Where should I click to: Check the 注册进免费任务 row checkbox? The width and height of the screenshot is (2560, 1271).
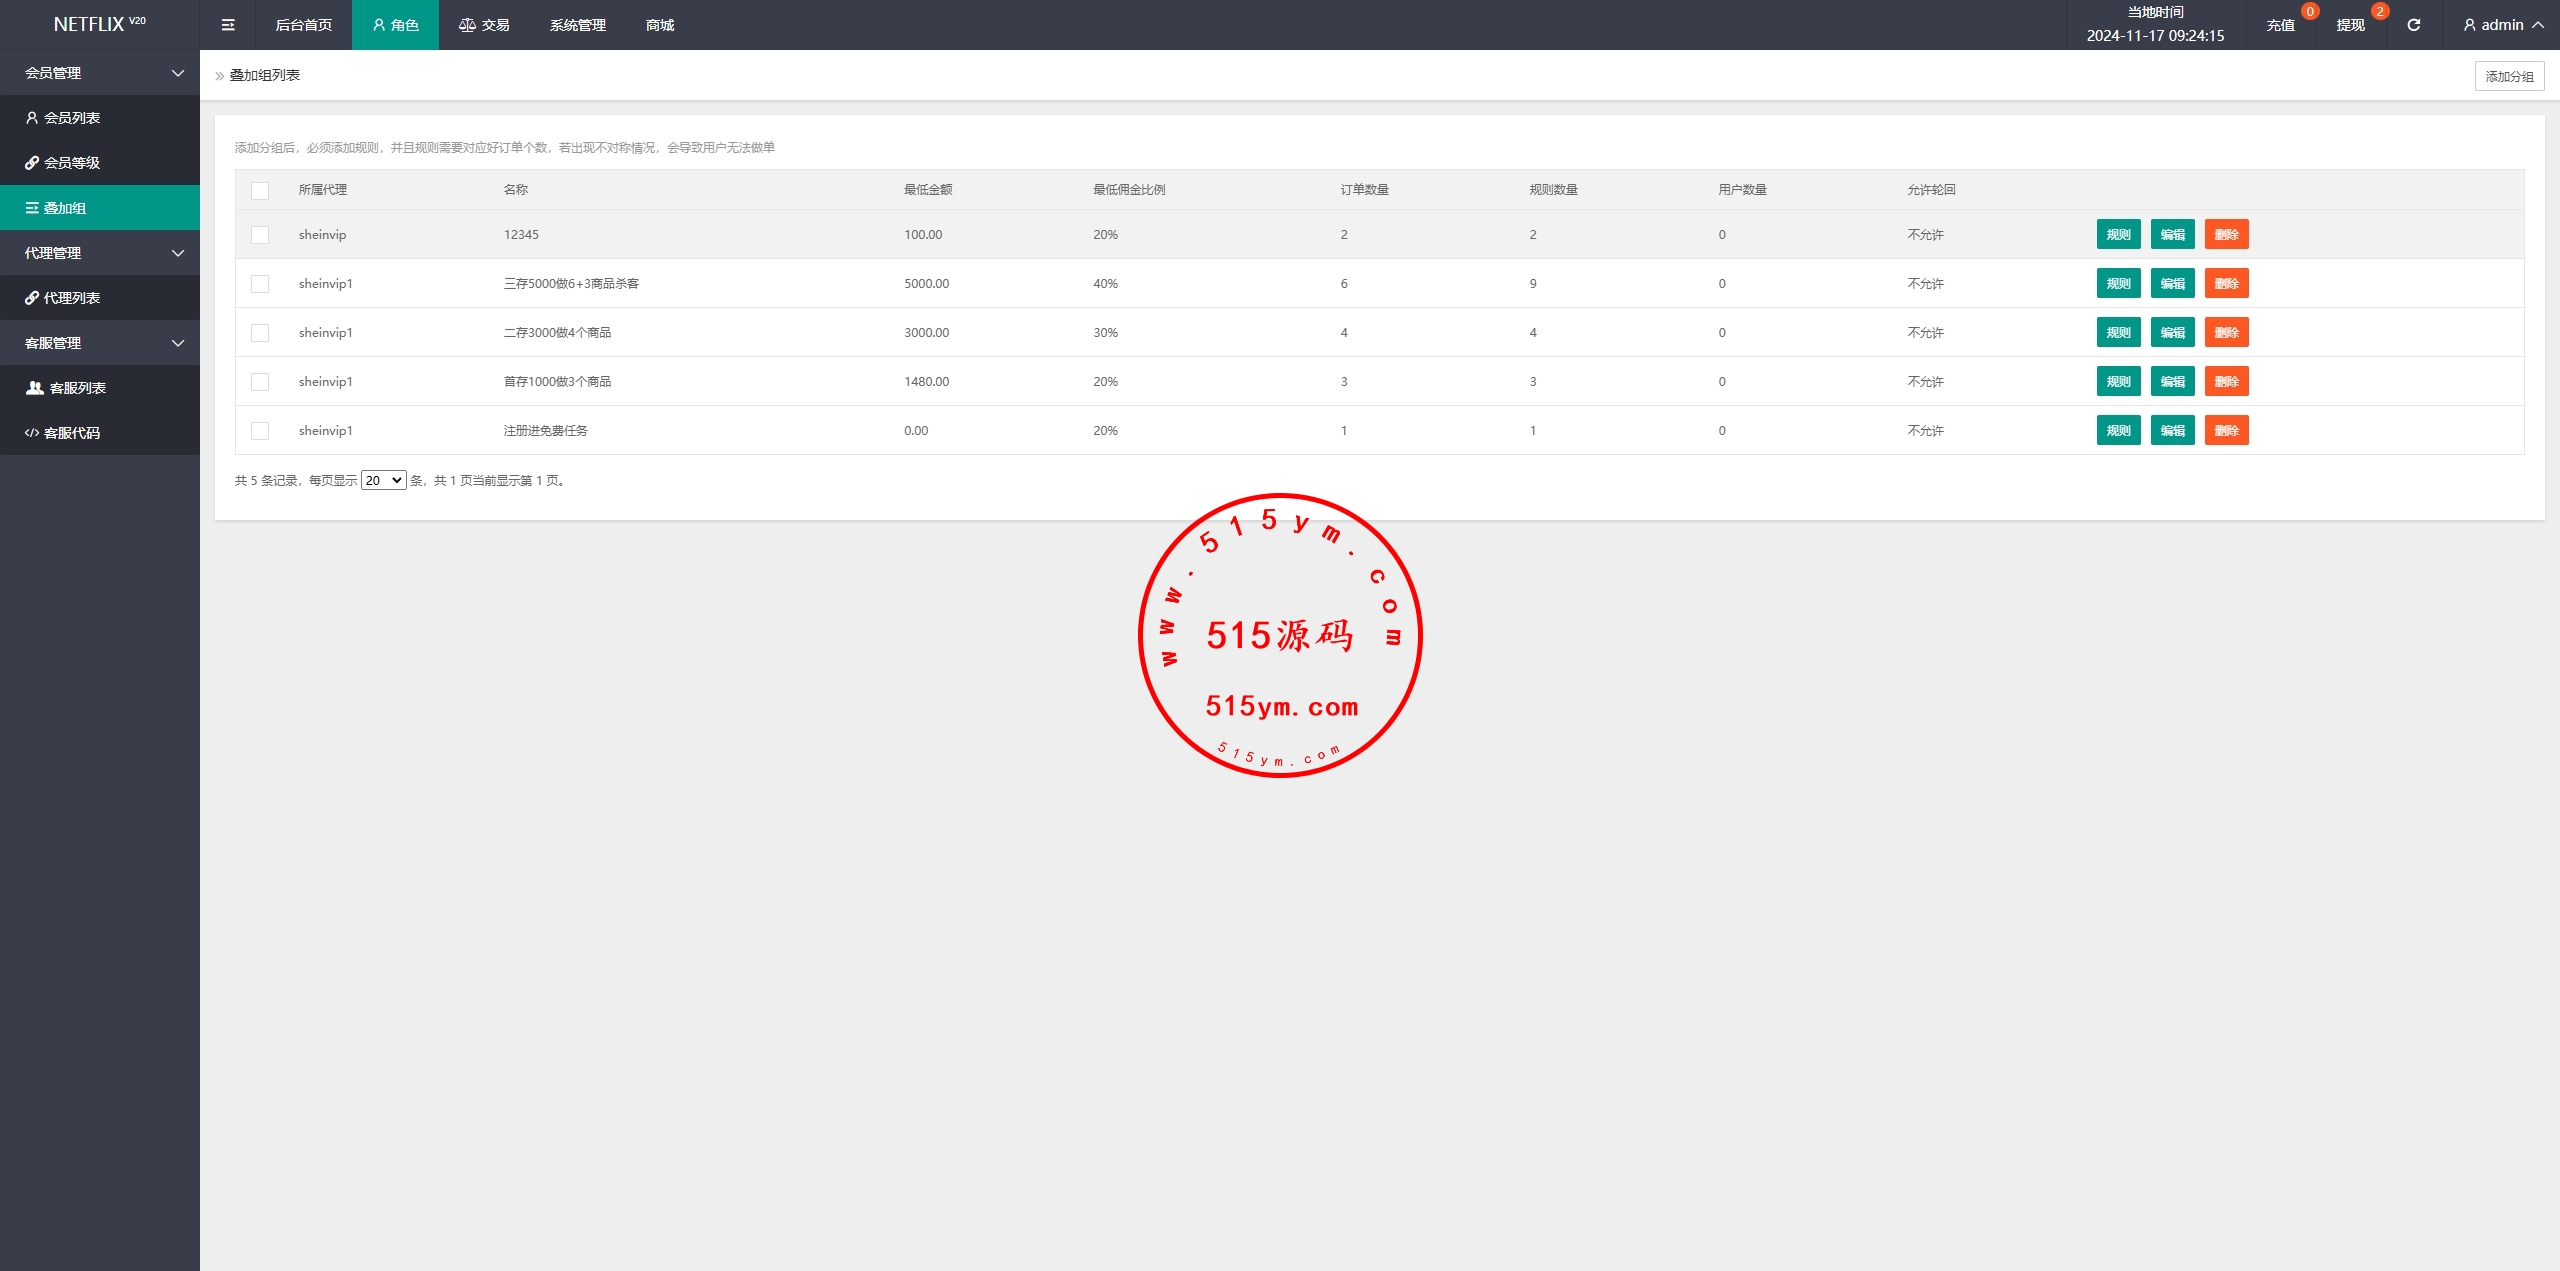(260, 431)
